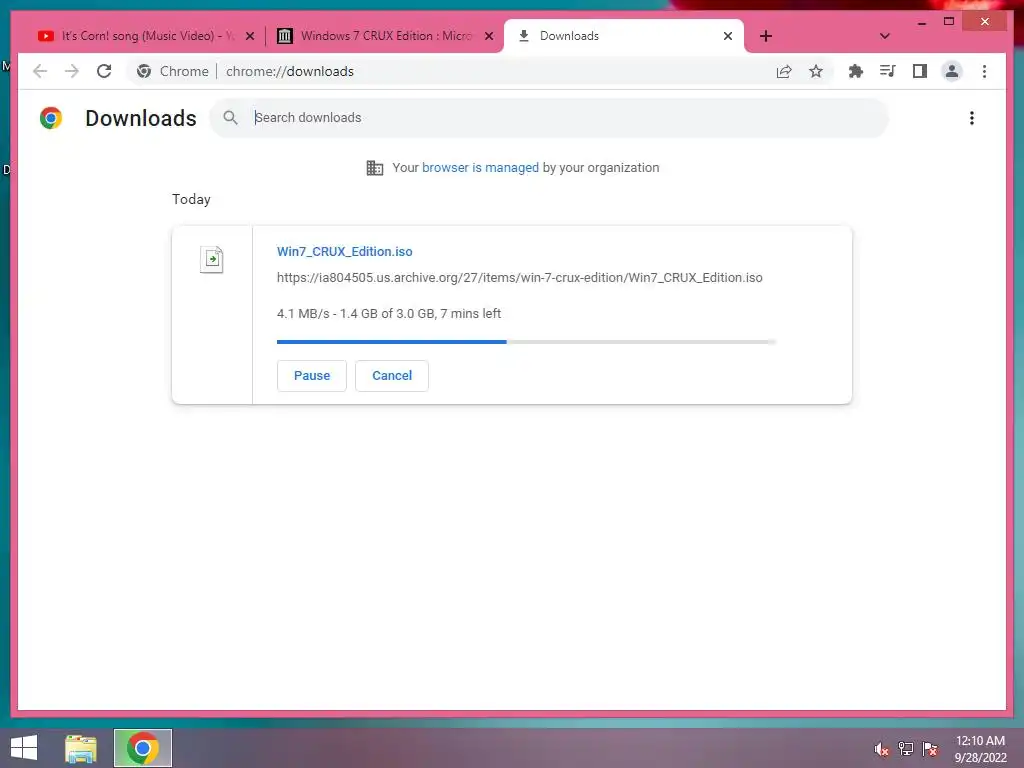
Task: Maximize the Chrome window
Action: coord(949,22)
